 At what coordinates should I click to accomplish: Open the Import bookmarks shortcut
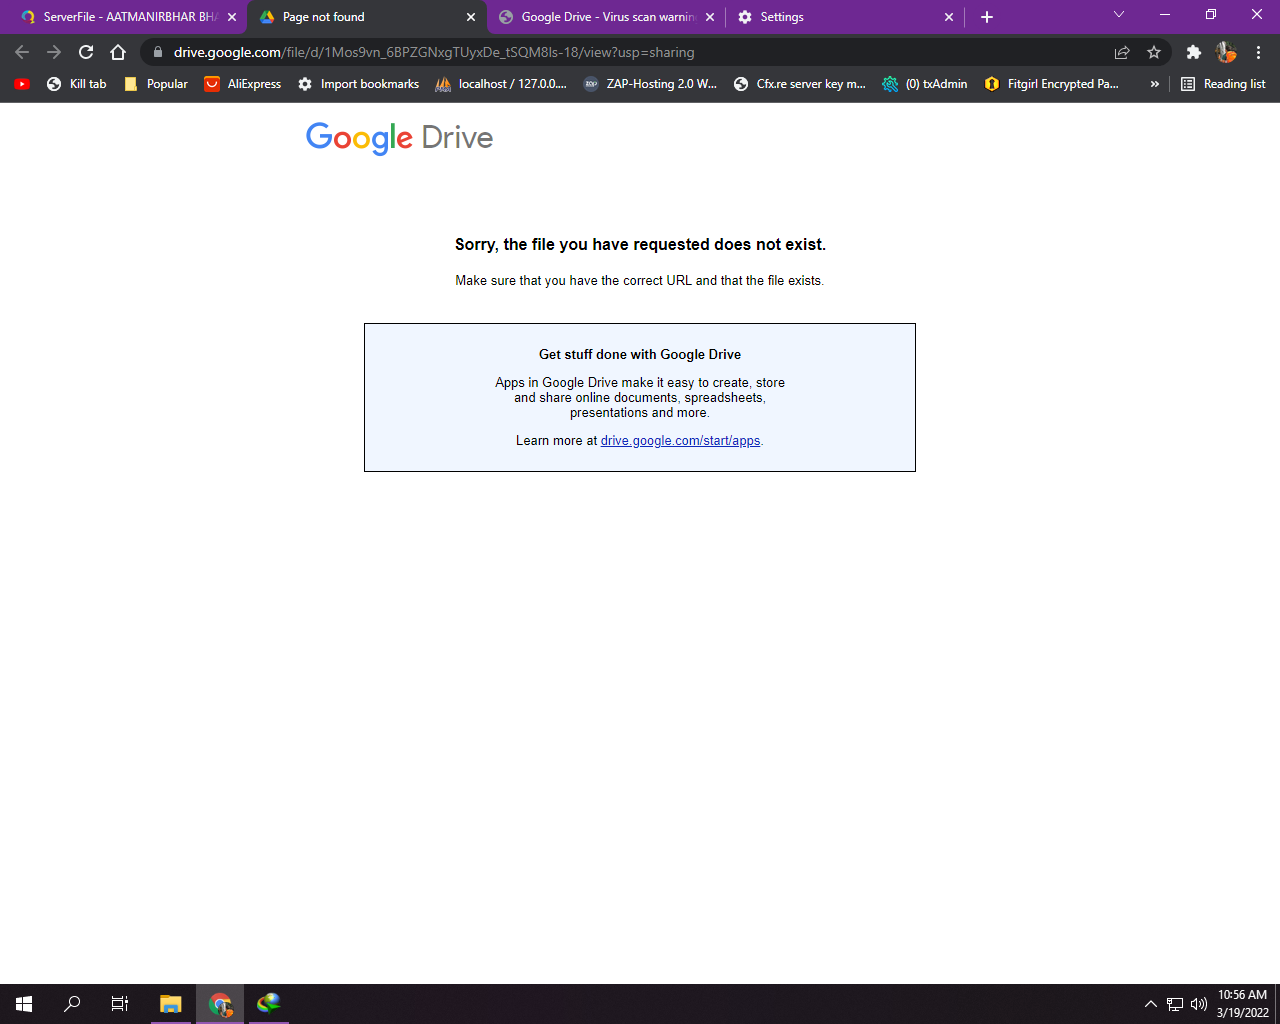(x=358, y=84)
